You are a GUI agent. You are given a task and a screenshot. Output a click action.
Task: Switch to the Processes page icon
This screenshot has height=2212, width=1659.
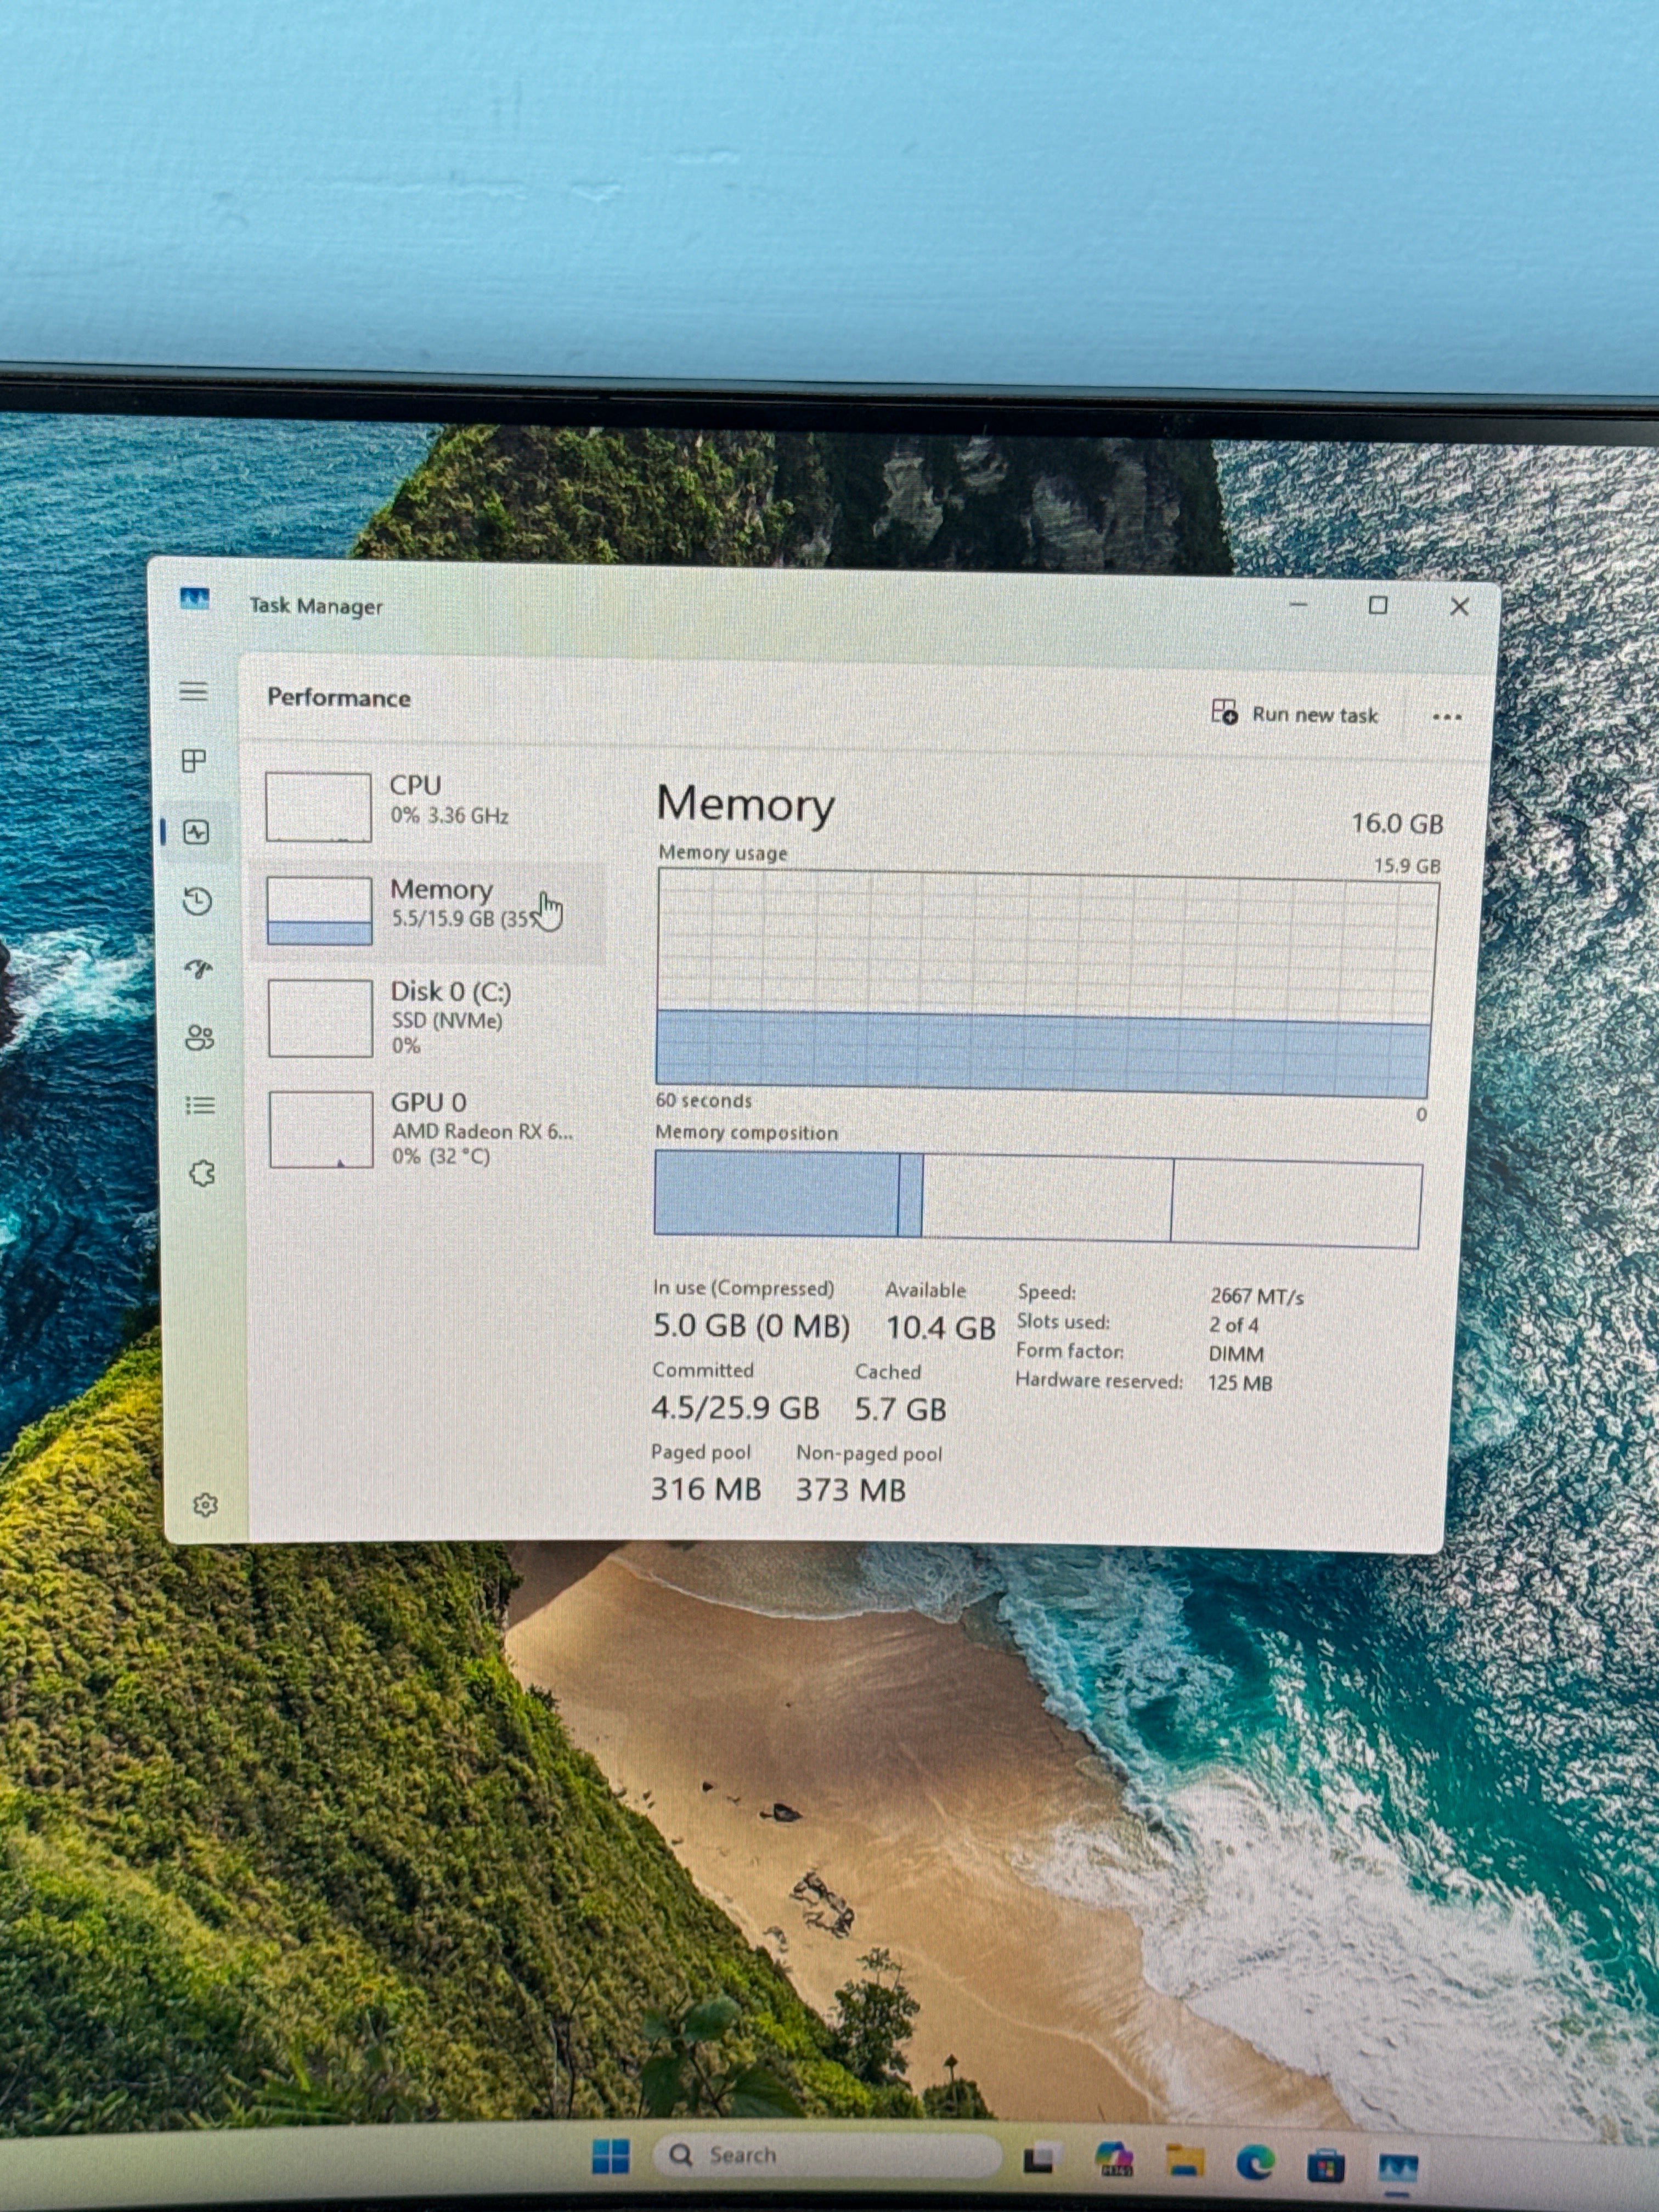click(194, 761)
